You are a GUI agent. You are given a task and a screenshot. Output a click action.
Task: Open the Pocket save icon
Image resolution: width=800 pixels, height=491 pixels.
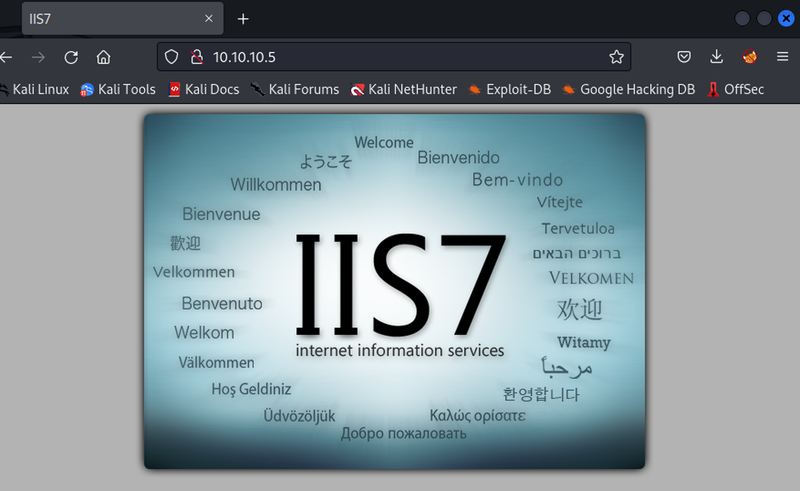[x=684, y=57]
